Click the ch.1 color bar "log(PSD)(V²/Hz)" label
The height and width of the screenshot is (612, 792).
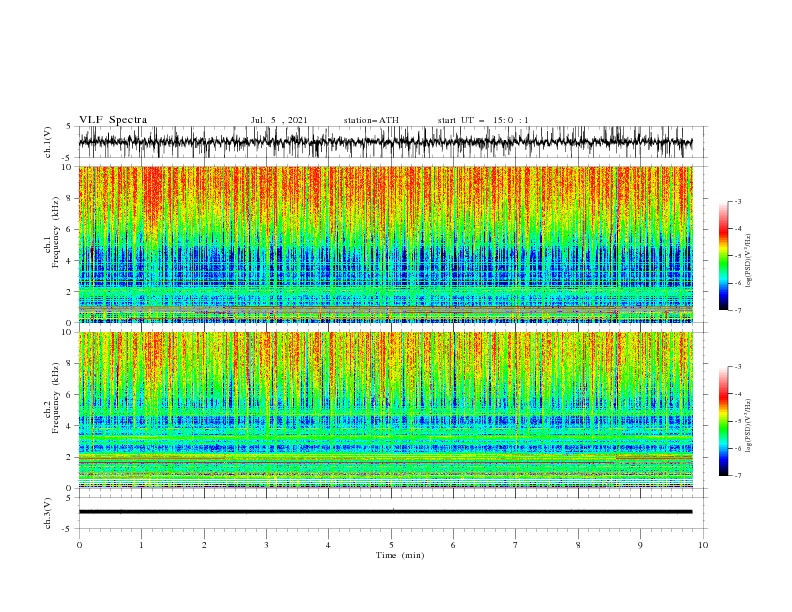(x=749, y=261)
